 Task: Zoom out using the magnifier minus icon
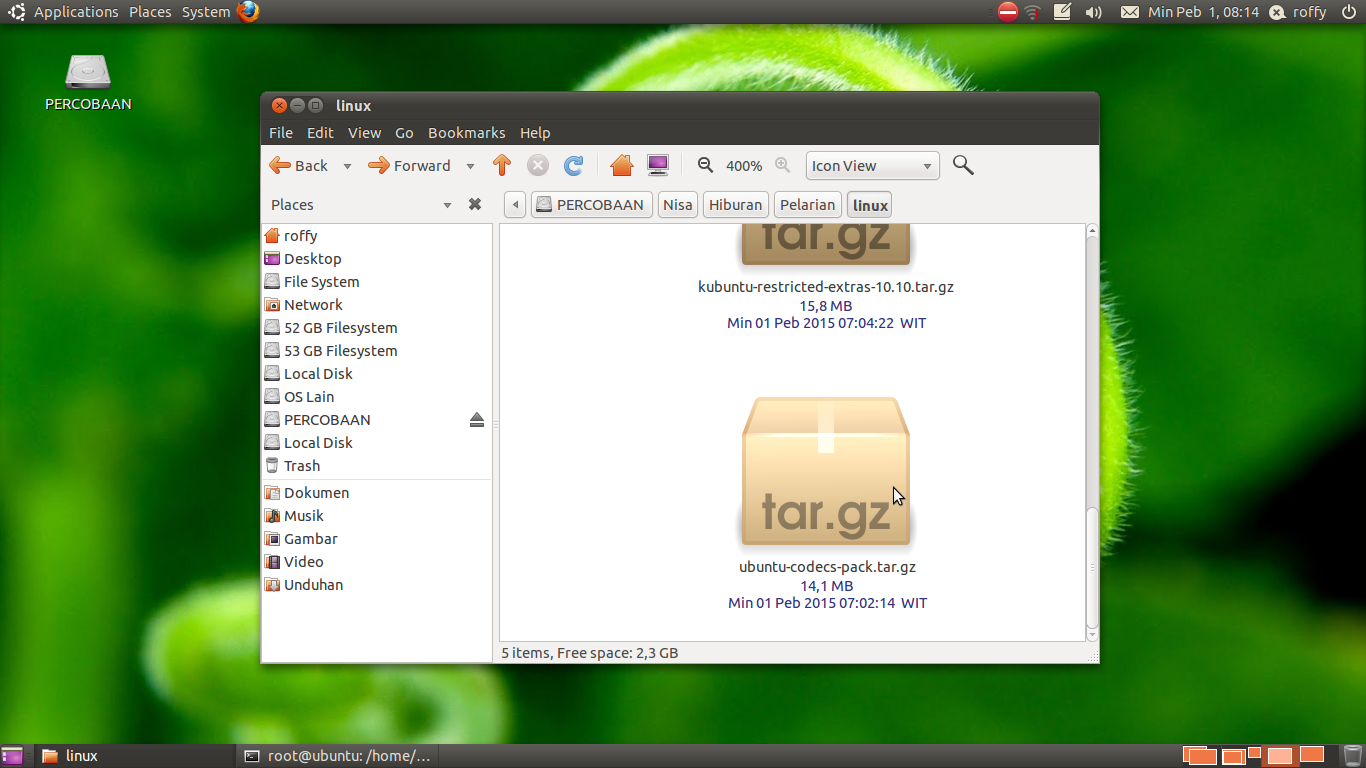[705, 165]
